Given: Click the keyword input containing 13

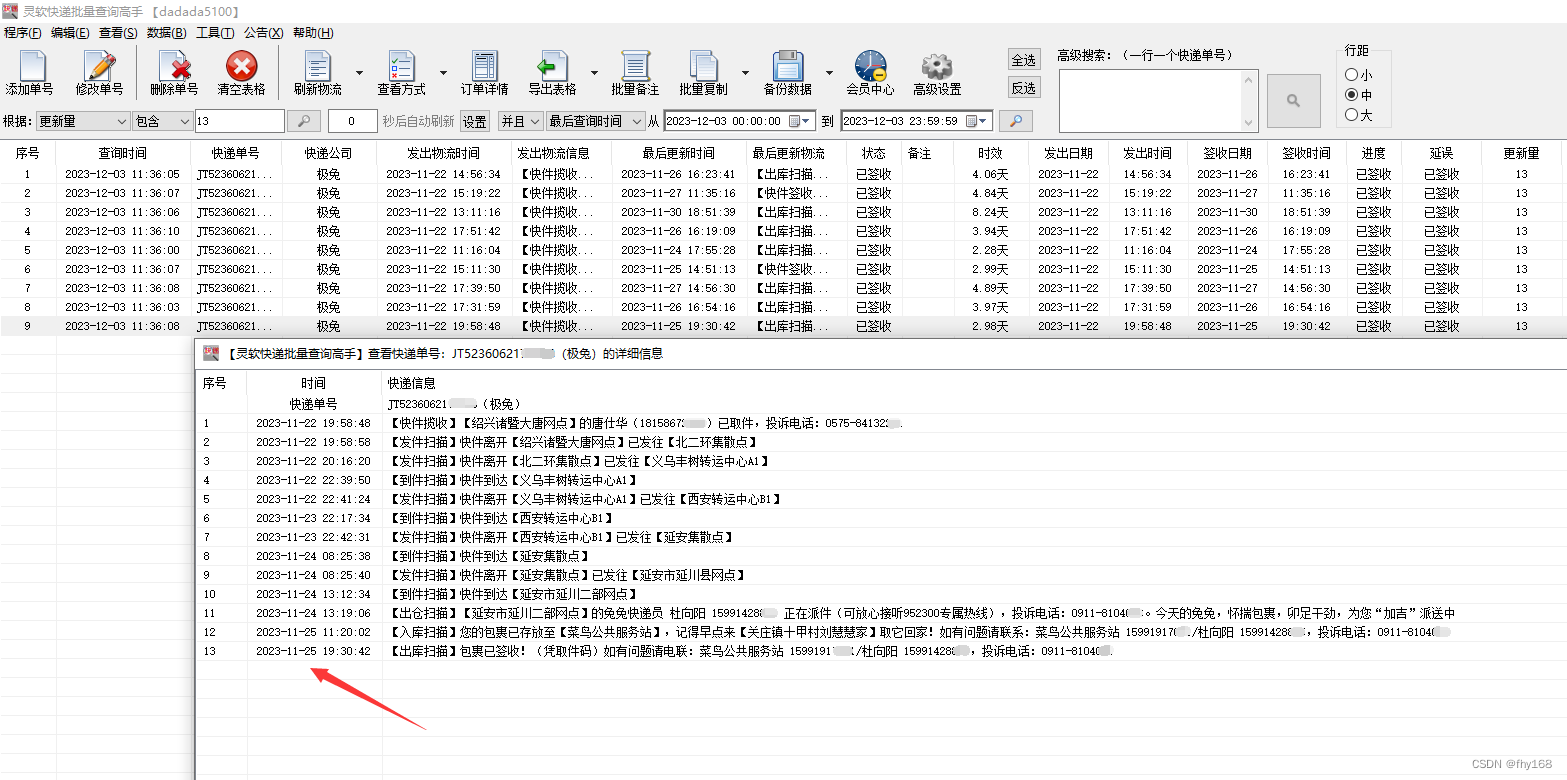Looking at the screenshot, I should point(238,121).
